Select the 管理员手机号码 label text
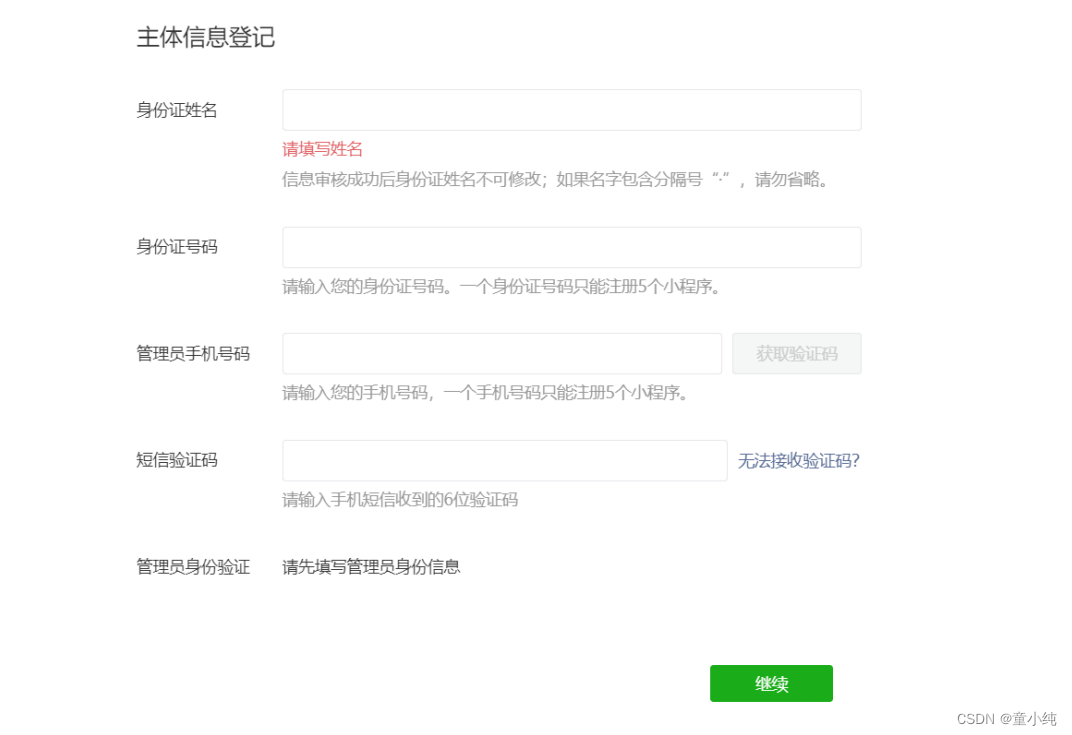 click(x=193, y=354)
